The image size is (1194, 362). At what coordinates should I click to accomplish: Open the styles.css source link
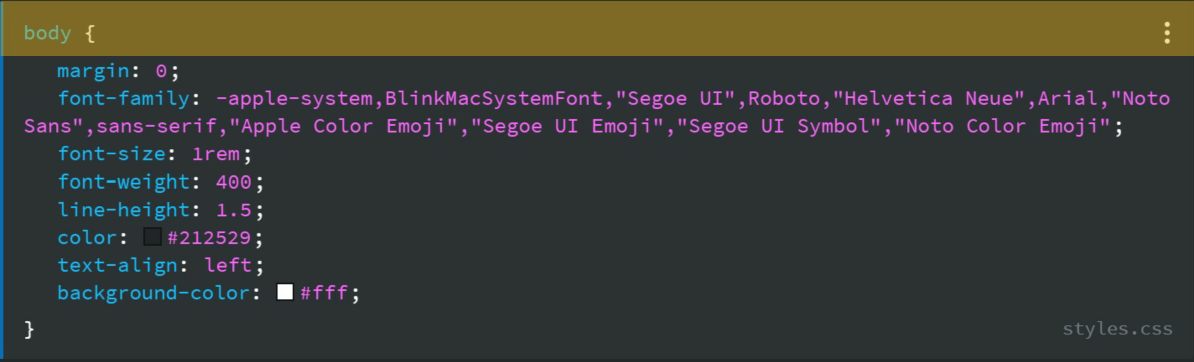pyautogui.click(x=1117, y=329)
